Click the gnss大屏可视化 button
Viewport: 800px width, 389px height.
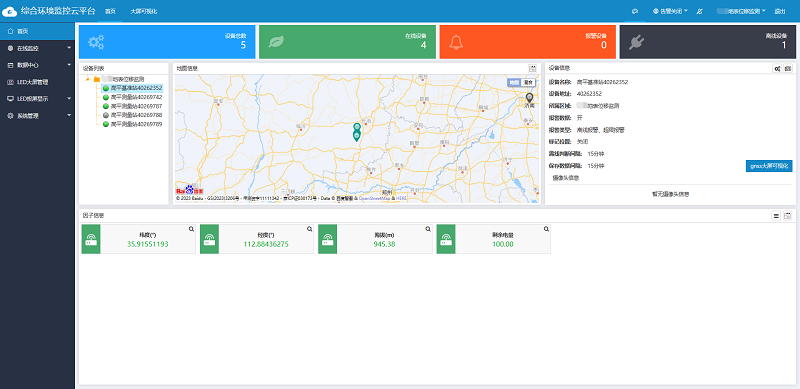(769, 166)
